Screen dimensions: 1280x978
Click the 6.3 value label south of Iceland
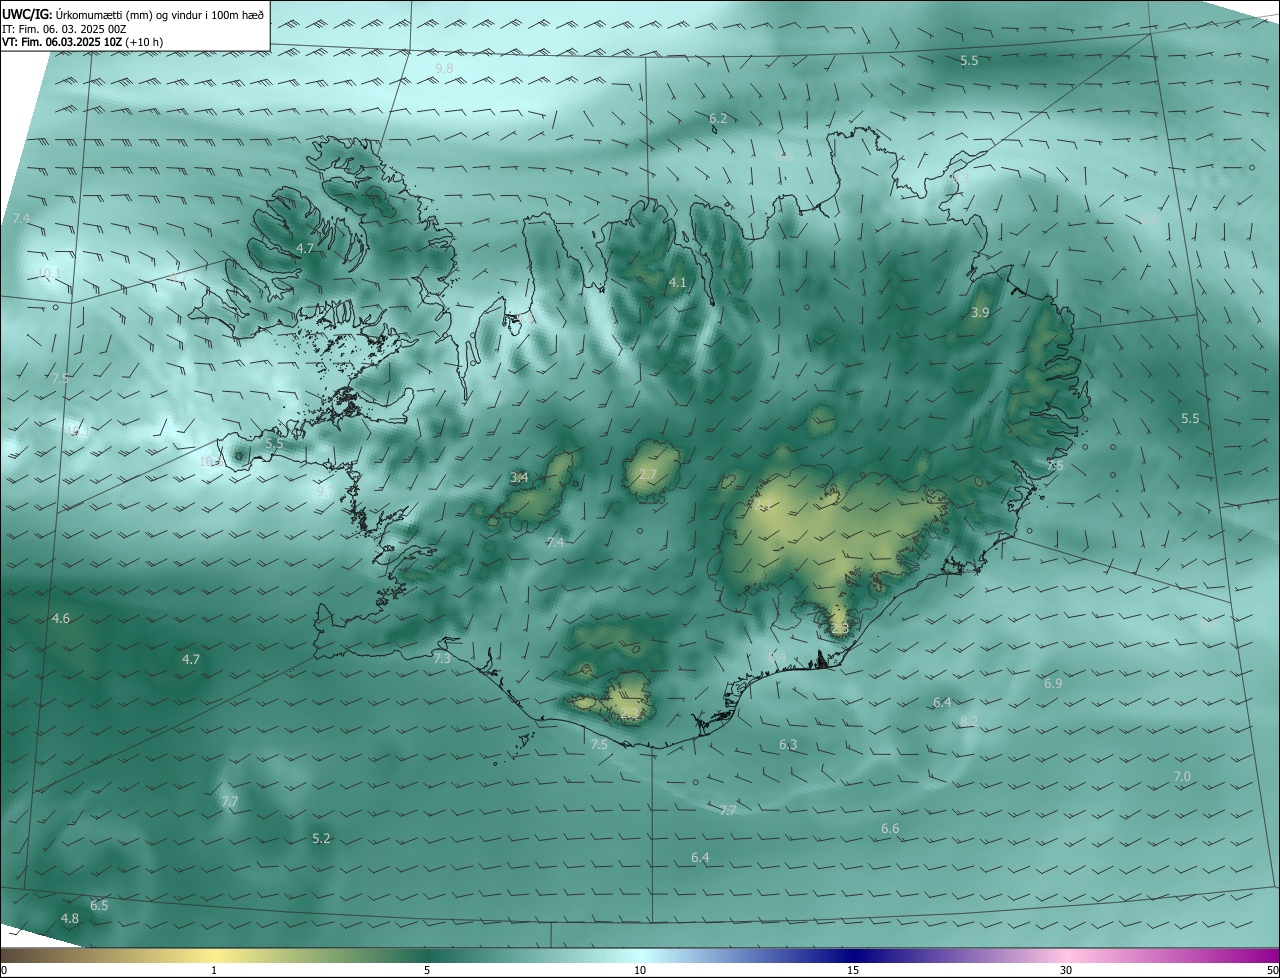788,745
